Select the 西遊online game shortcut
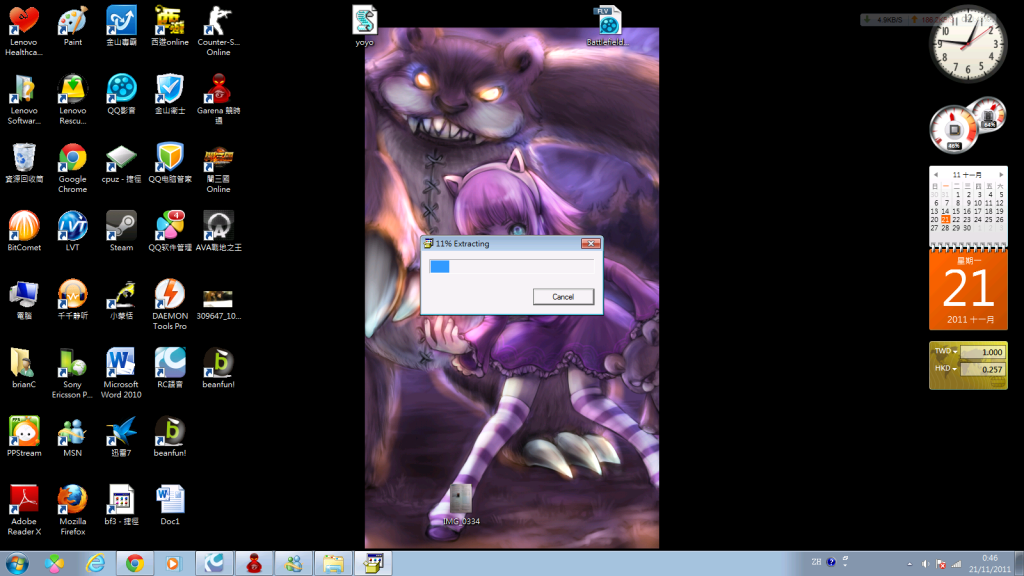The image size is (1024, 576). [170, 26]
